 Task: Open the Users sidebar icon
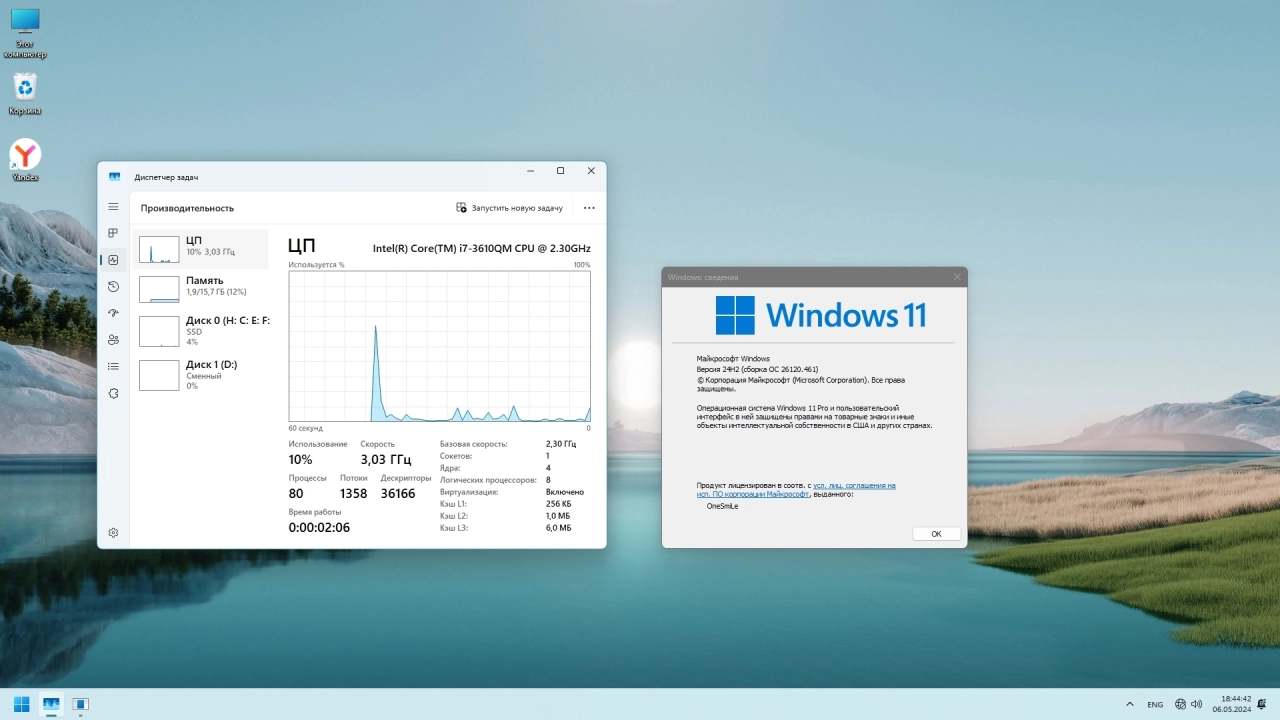113,340
